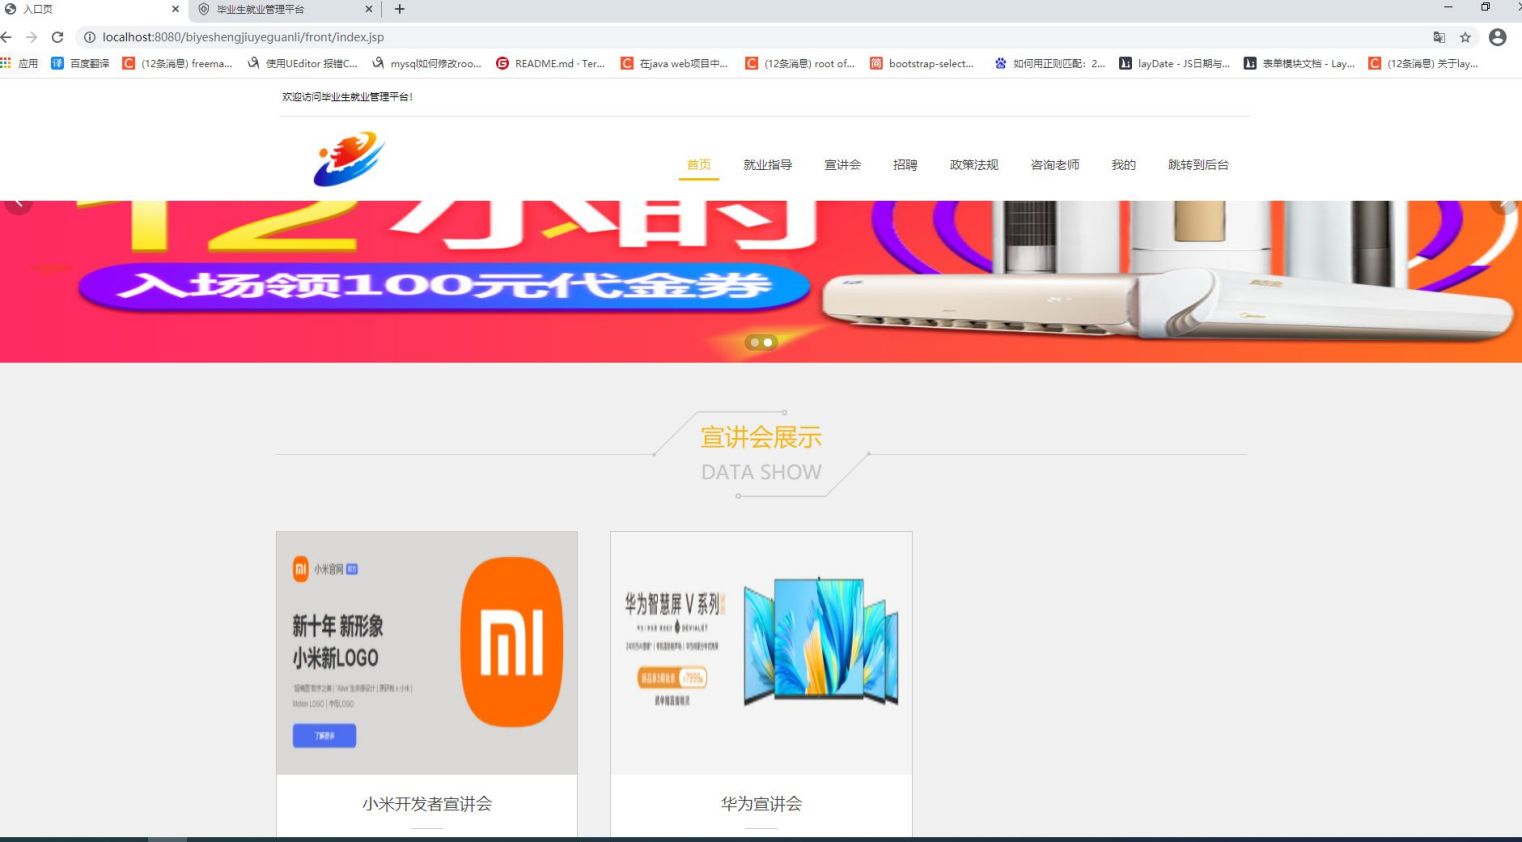Click the 欢迎访问毕业生就业管理平台 text
The image size is (1522, 842).
pos(347,97)
